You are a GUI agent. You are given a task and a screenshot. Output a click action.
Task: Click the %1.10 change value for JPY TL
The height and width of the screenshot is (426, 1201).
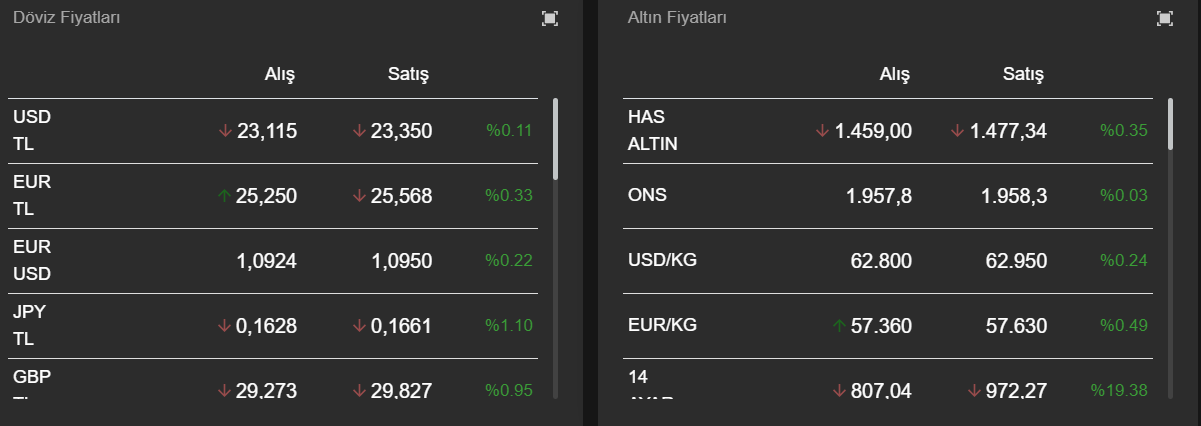509,325
